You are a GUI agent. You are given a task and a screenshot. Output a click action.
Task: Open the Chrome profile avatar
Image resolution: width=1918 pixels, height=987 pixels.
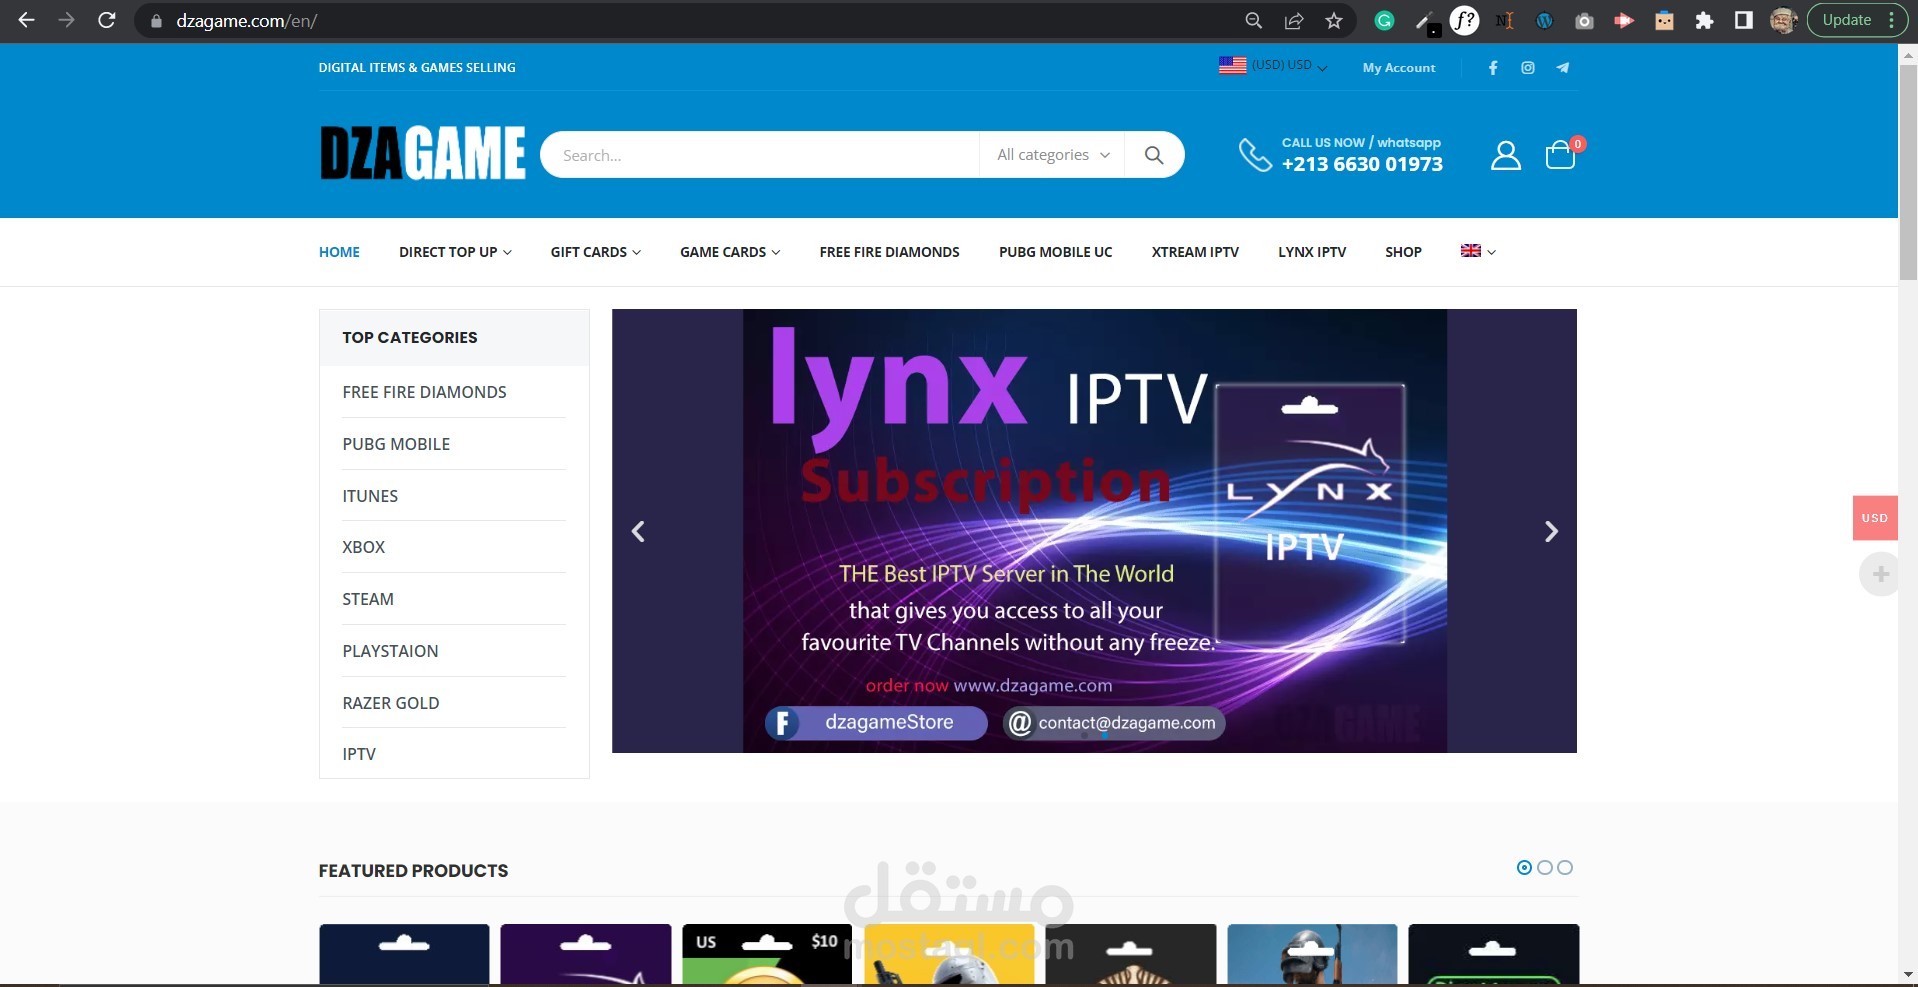(1783, 20)
